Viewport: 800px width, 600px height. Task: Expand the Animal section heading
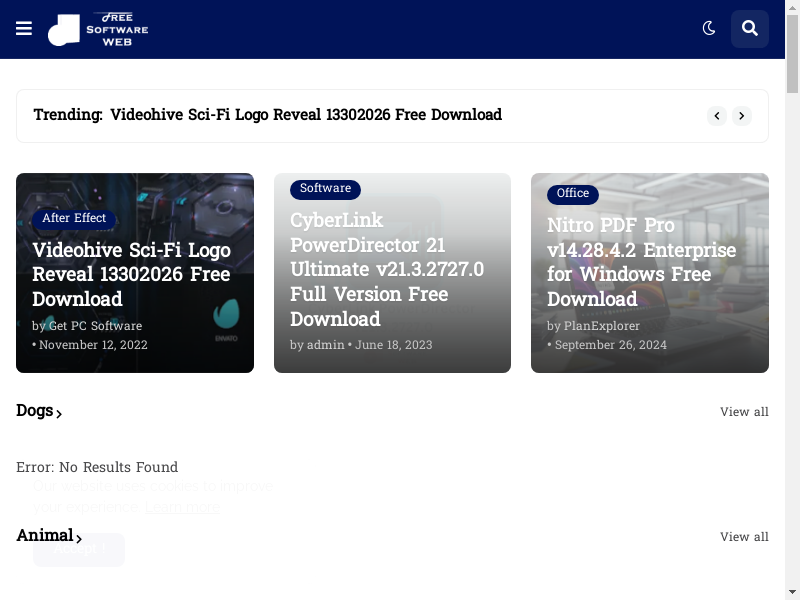tap(49, 536)
